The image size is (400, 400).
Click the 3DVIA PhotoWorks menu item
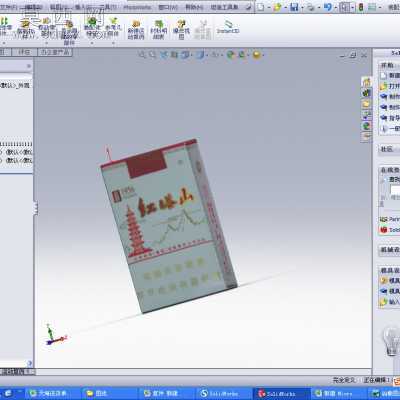click(137, 7)
